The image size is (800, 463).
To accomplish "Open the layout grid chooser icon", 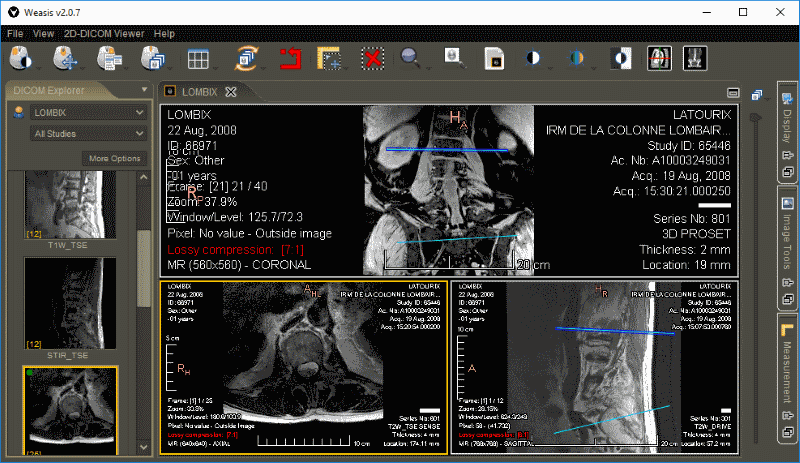I will [x=198, y=59].
